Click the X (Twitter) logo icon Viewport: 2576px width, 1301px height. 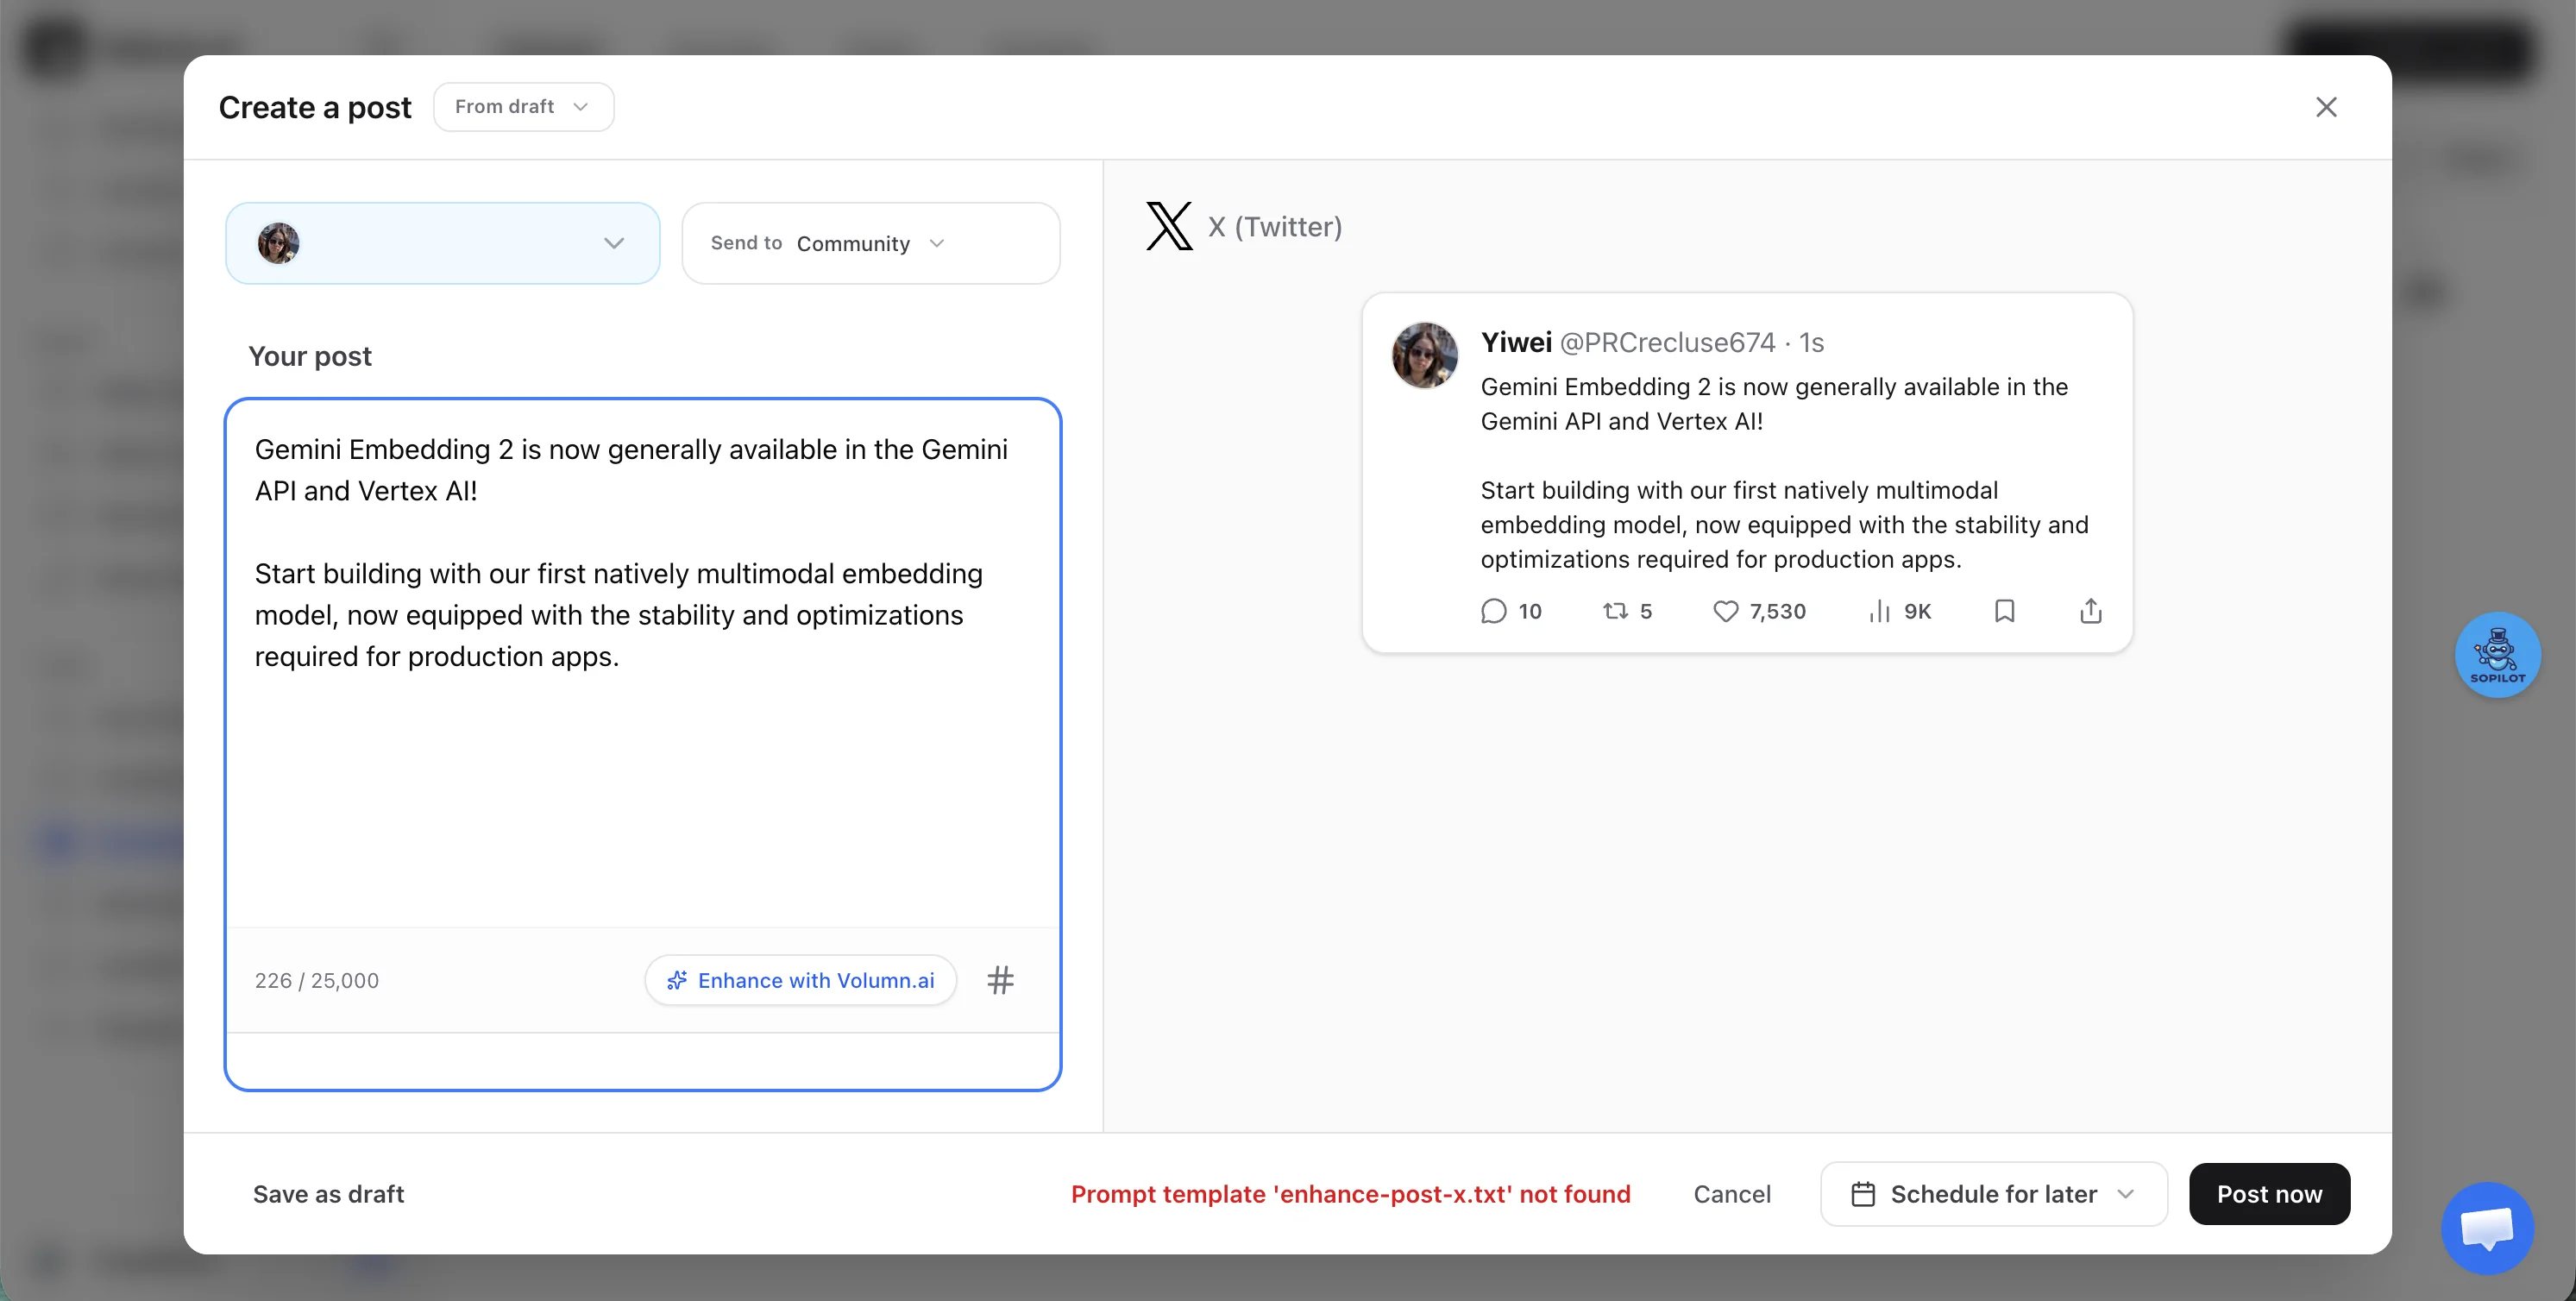point(1168,226)
